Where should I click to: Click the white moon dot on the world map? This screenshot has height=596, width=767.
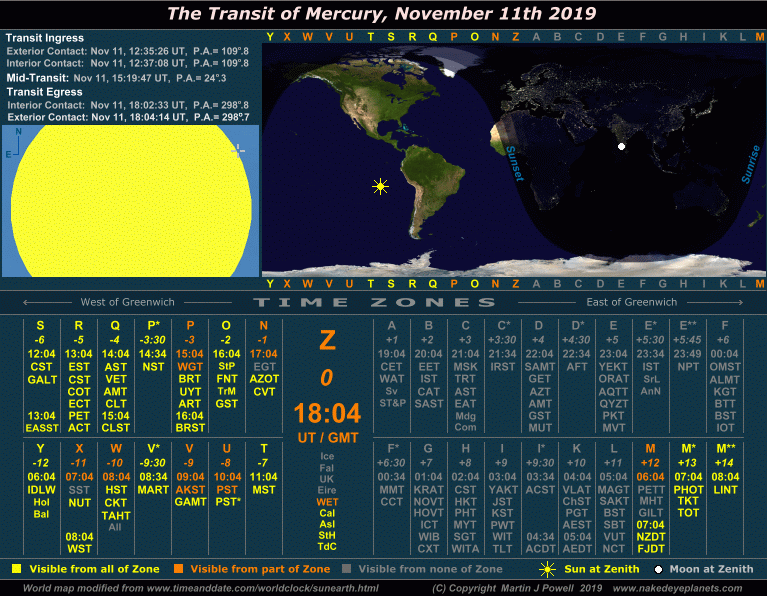point(621,147)
